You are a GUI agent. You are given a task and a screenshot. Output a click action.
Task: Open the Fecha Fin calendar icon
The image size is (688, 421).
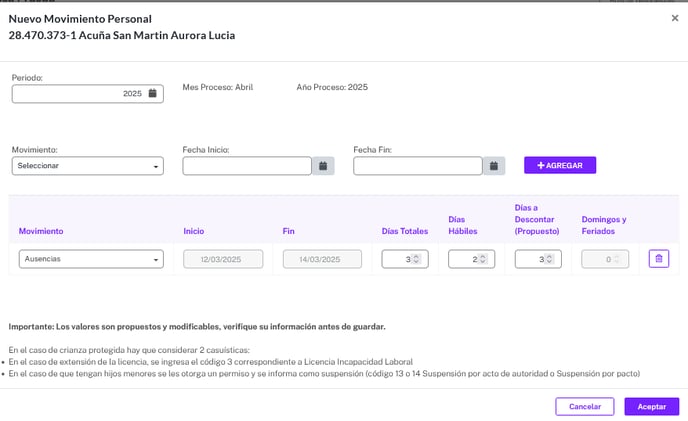494,166
